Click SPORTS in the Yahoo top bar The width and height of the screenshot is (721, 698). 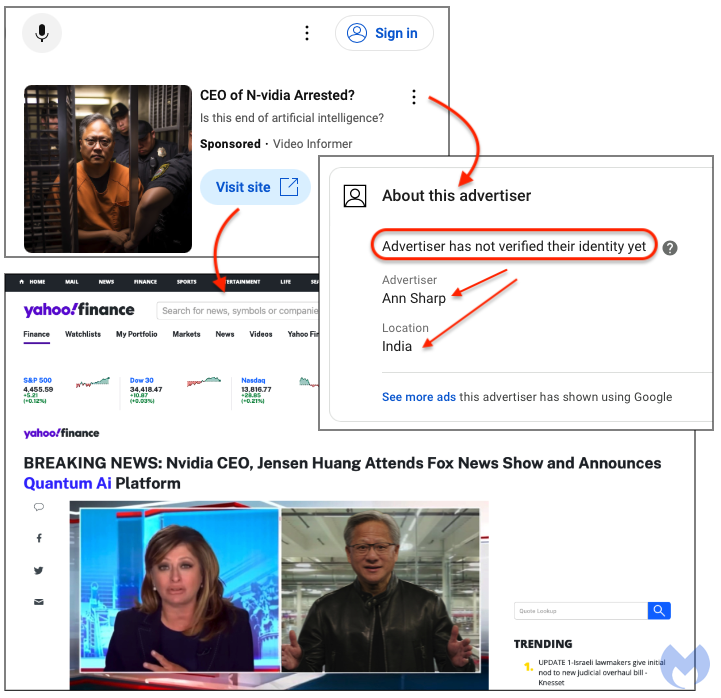tap(187, 282)
